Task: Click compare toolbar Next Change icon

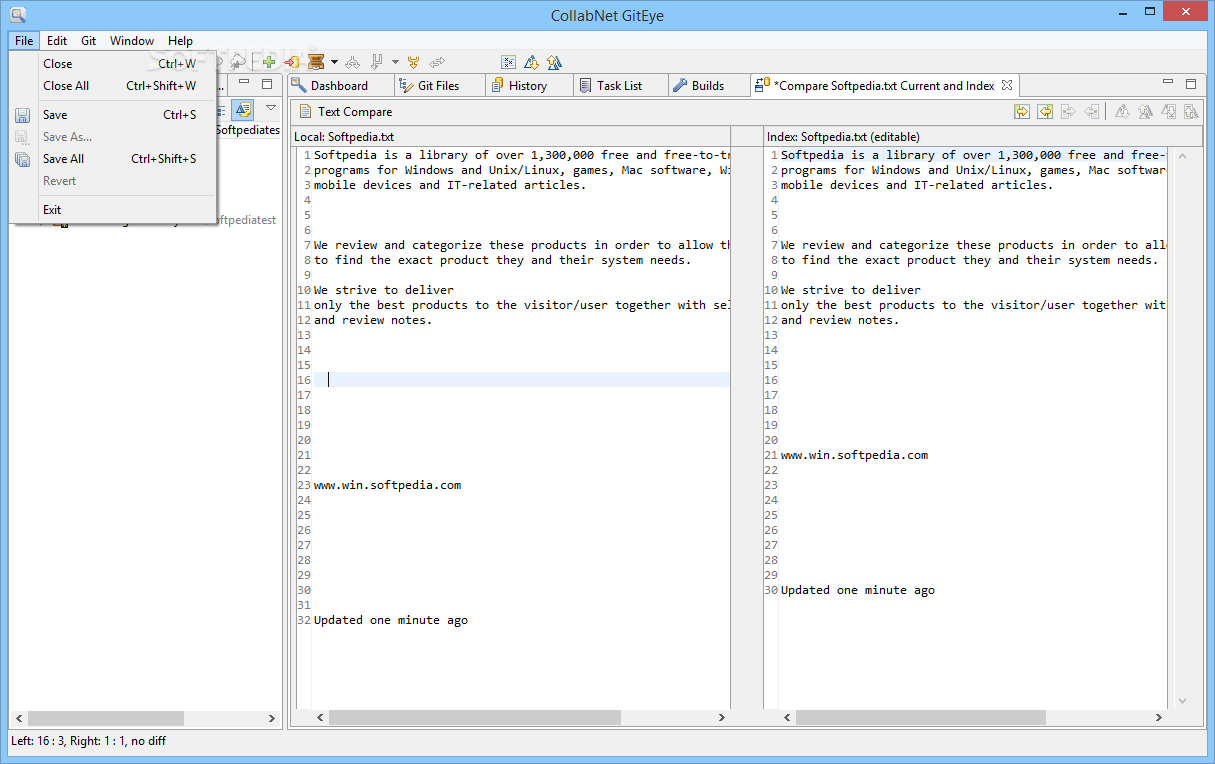Action: pyautogui.click(x=1168, y=111)
